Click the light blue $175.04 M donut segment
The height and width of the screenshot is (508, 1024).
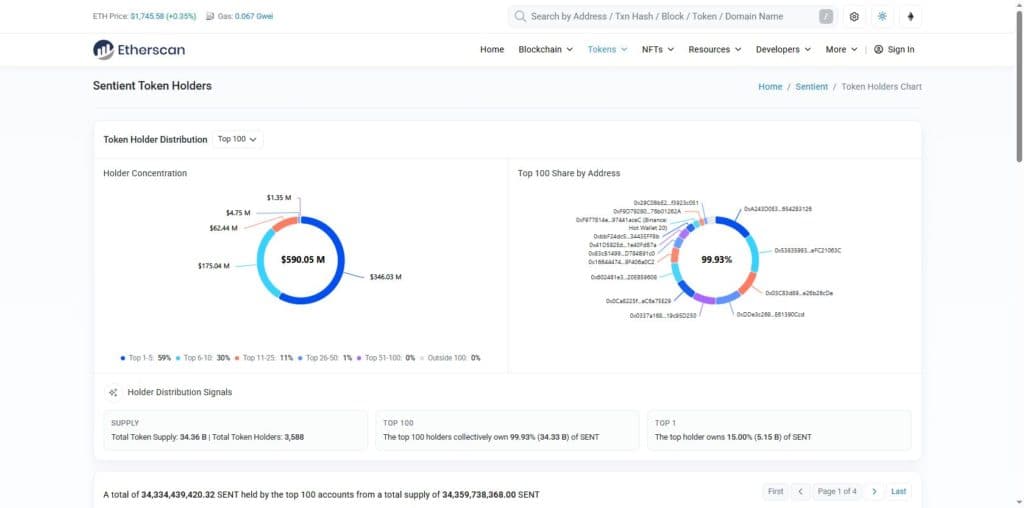[263, 268]
